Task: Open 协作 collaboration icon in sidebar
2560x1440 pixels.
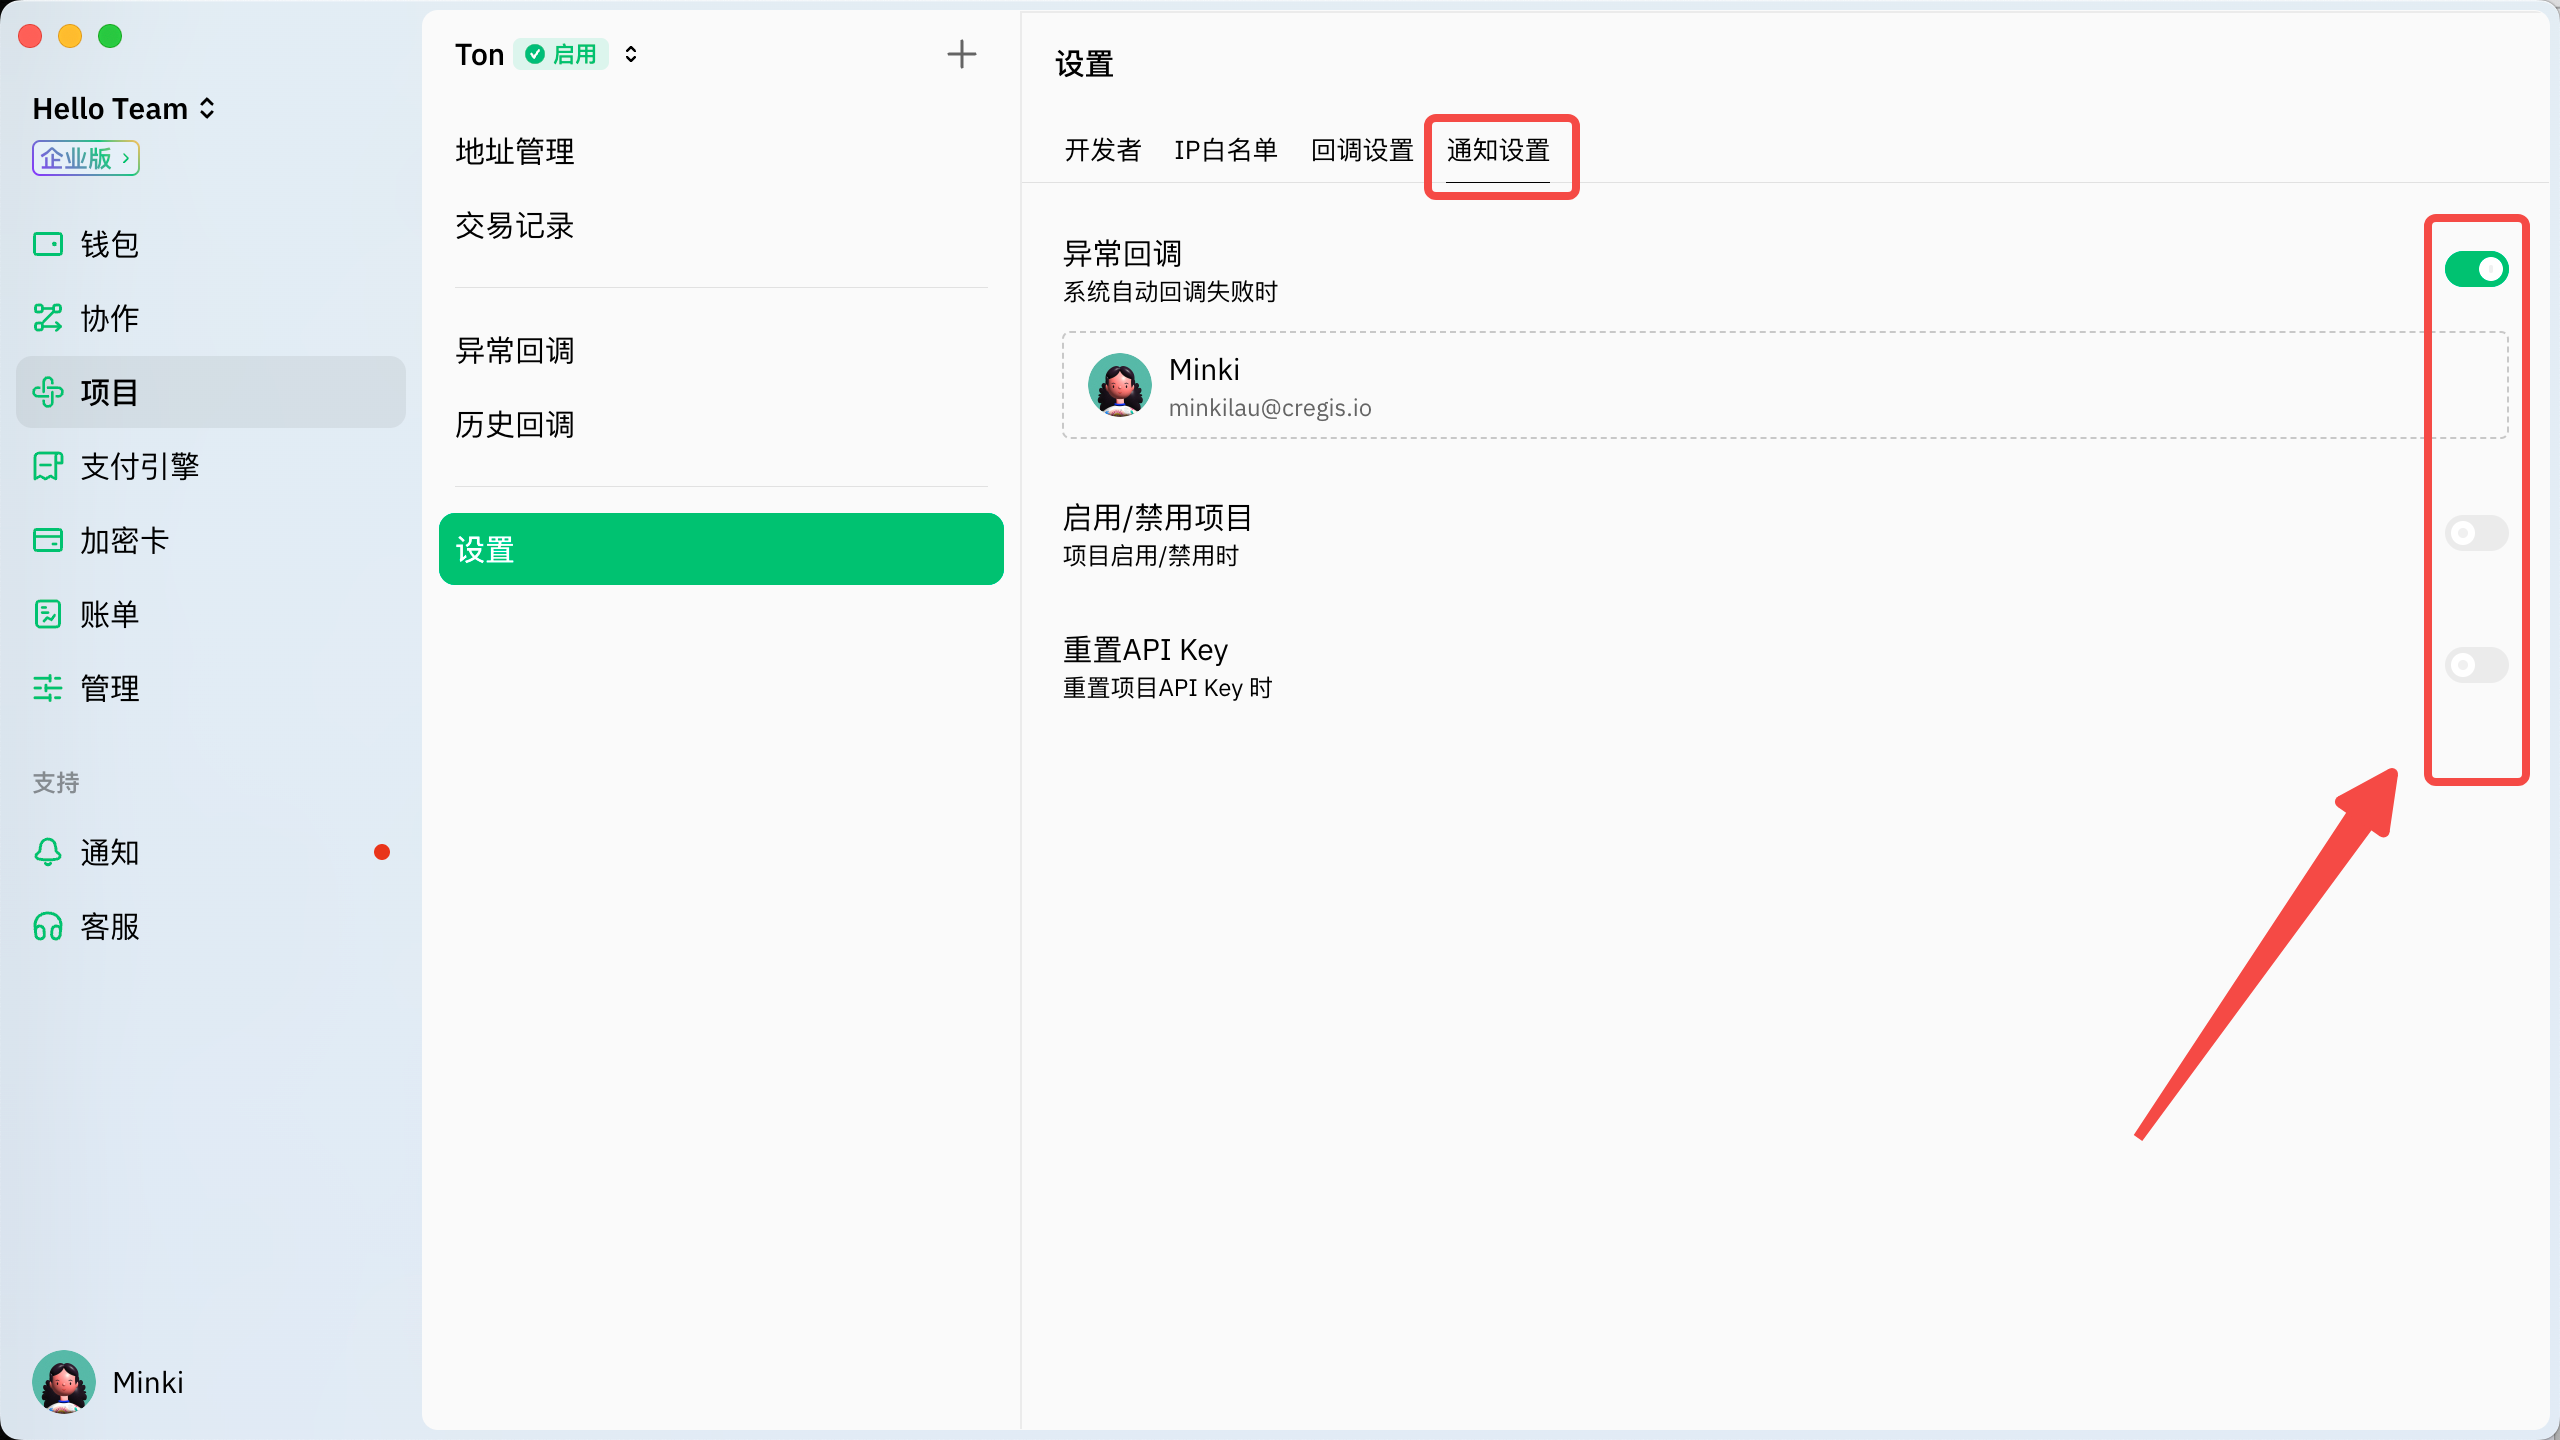Action: pos(47,318)
